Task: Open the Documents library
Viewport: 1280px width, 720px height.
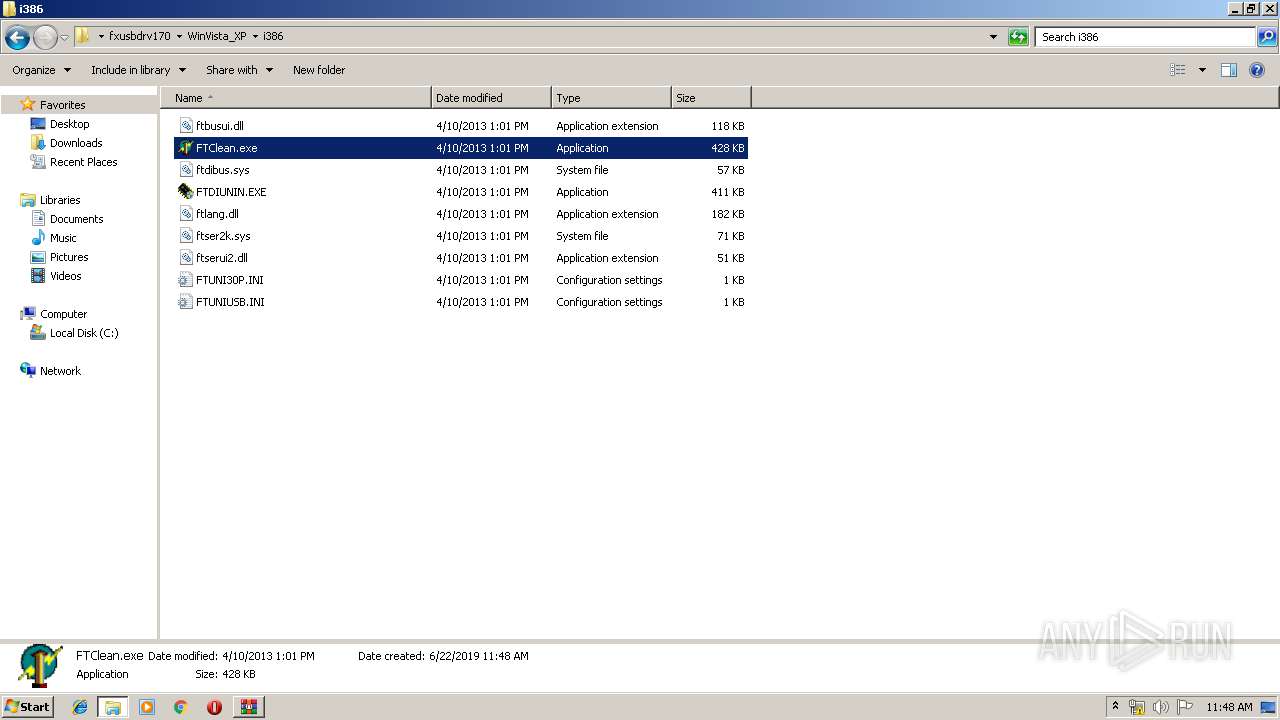Action: [76, 219]
